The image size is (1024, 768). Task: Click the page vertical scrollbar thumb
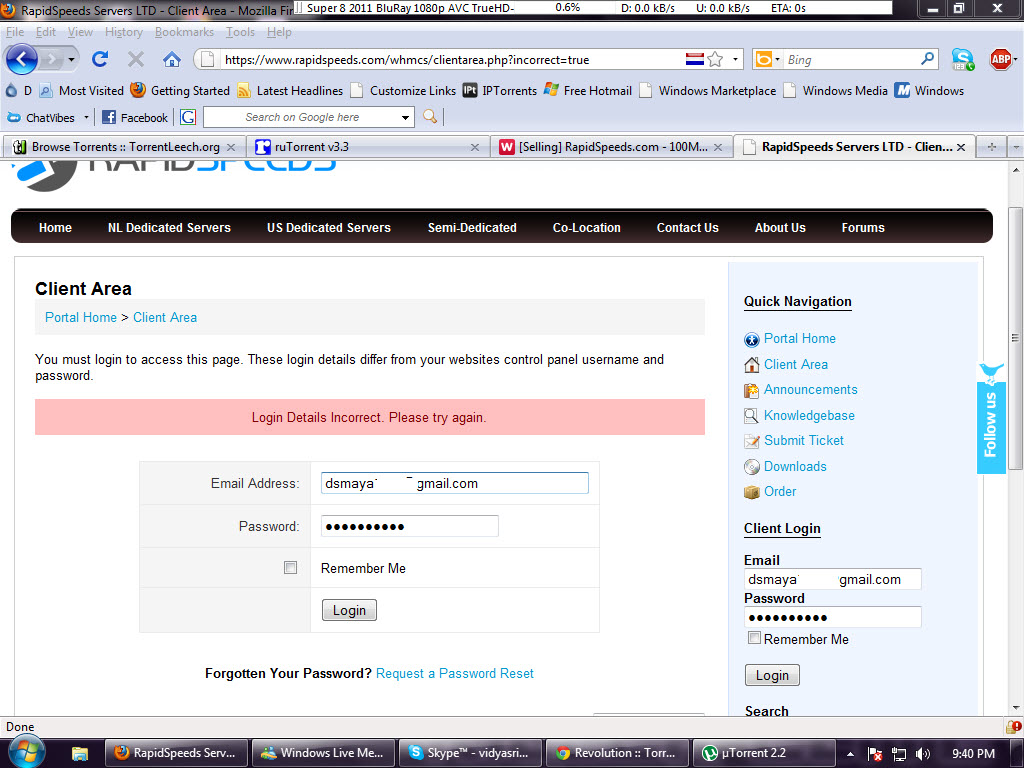(1015, 338)
